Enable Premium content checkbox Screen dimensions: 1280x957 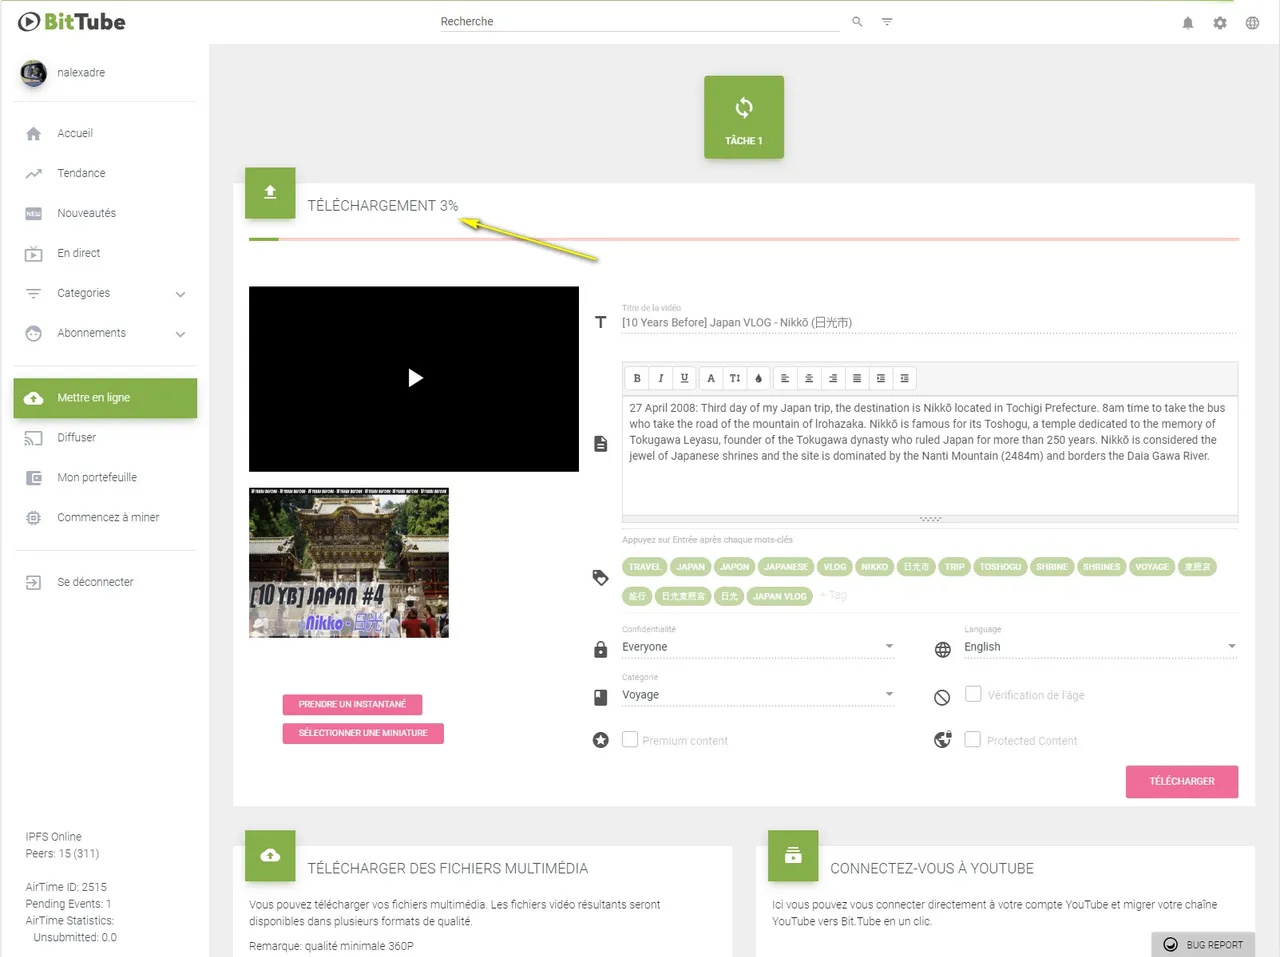[630, 740]
